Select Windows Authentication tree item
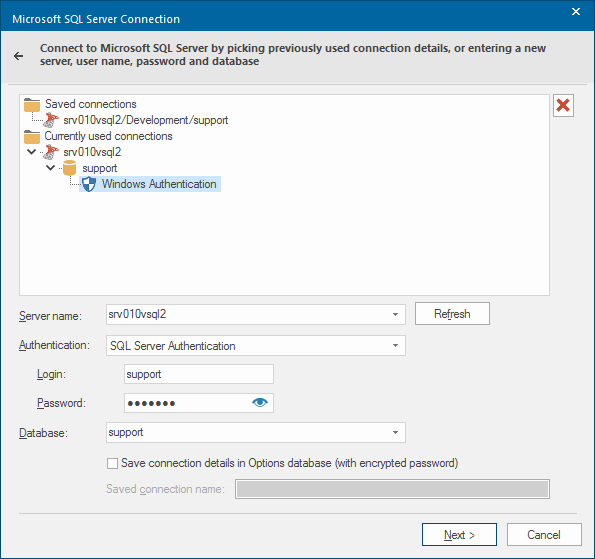Image resolution: width=595 pixels, height=559 pixels. coord(159,184)
